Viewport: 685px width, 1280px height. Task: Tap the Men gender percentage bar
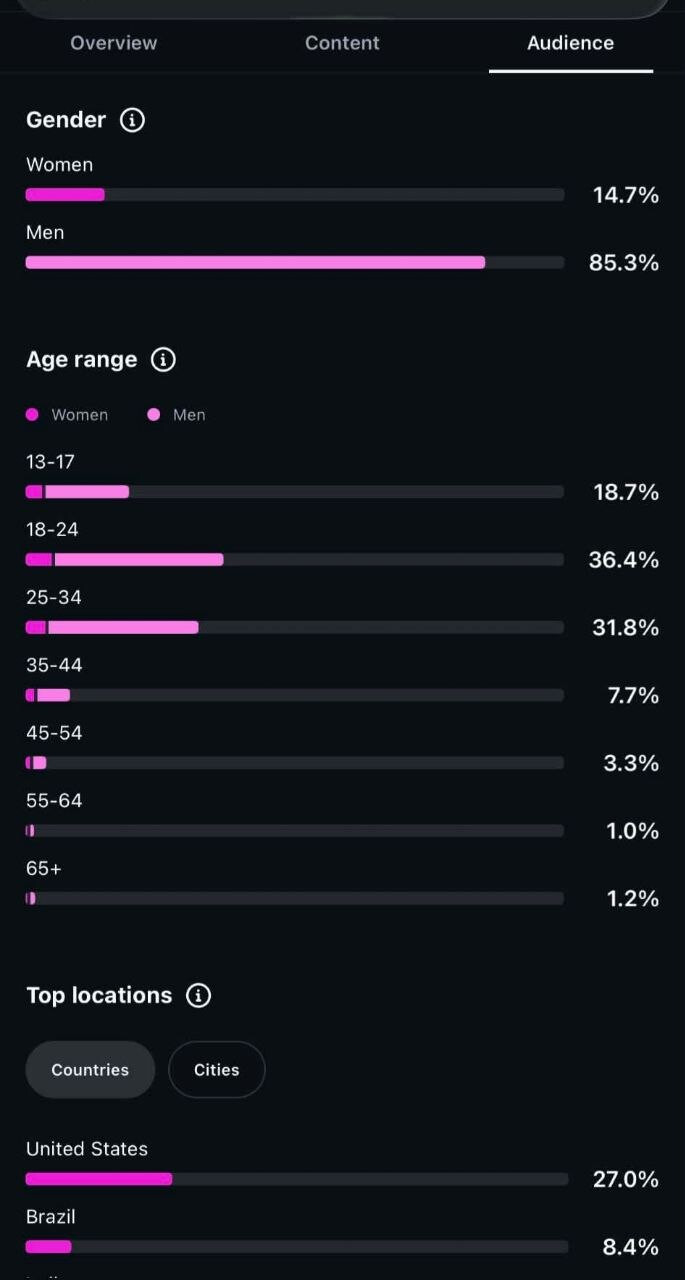tap(295, 263)
